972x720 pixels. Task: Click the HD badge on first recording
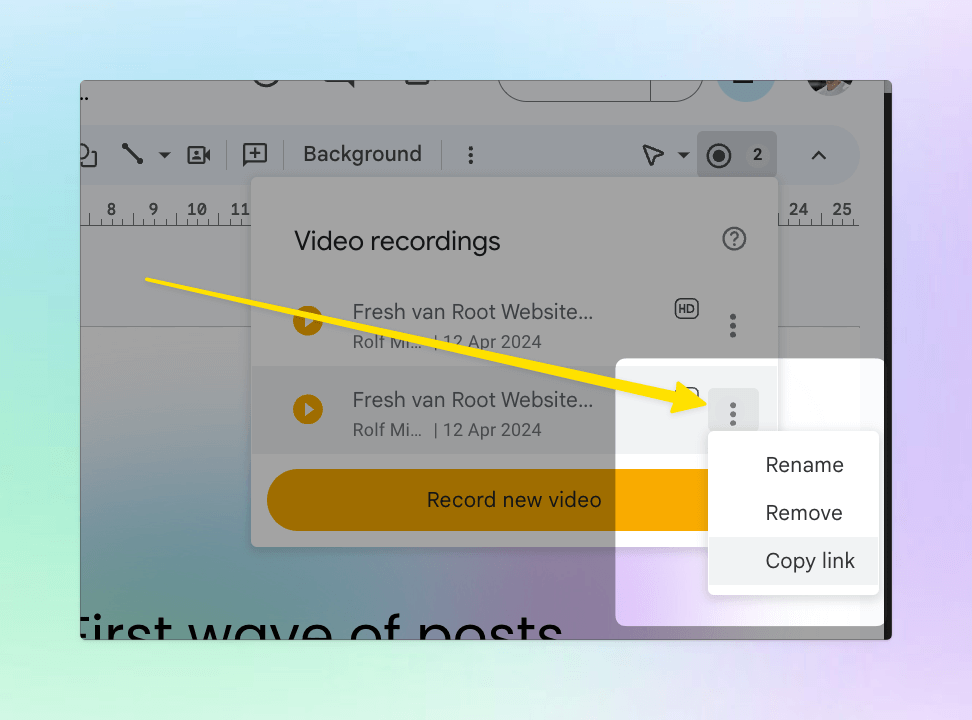point(686,309)
